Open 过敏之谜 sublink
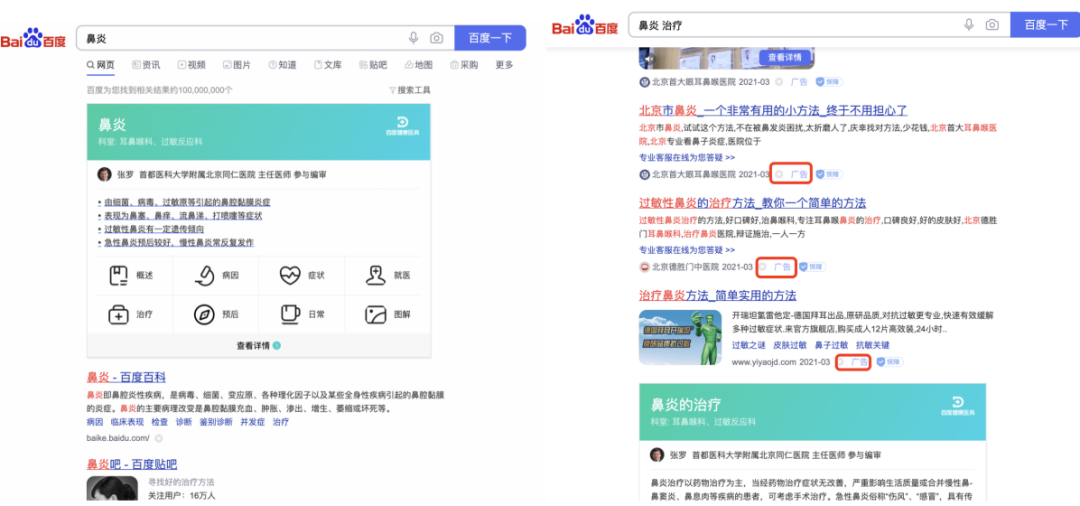1080x506 pixels. (x=749, y=344)
